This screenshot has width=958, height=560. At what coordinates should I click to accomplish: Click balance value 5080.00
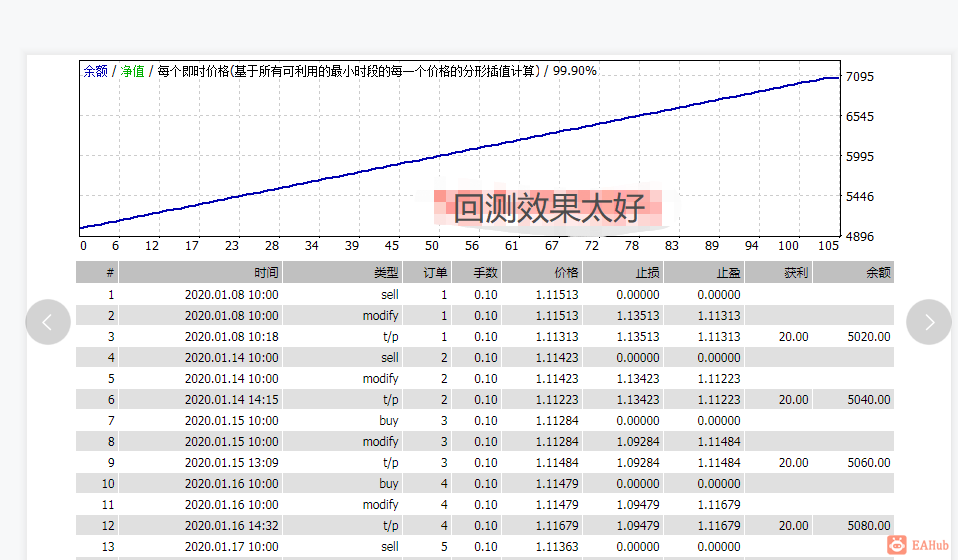click(869, 526)
